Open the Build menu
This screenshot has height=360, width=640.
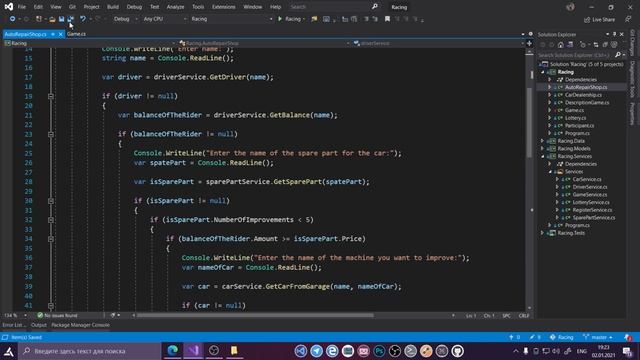113,7
